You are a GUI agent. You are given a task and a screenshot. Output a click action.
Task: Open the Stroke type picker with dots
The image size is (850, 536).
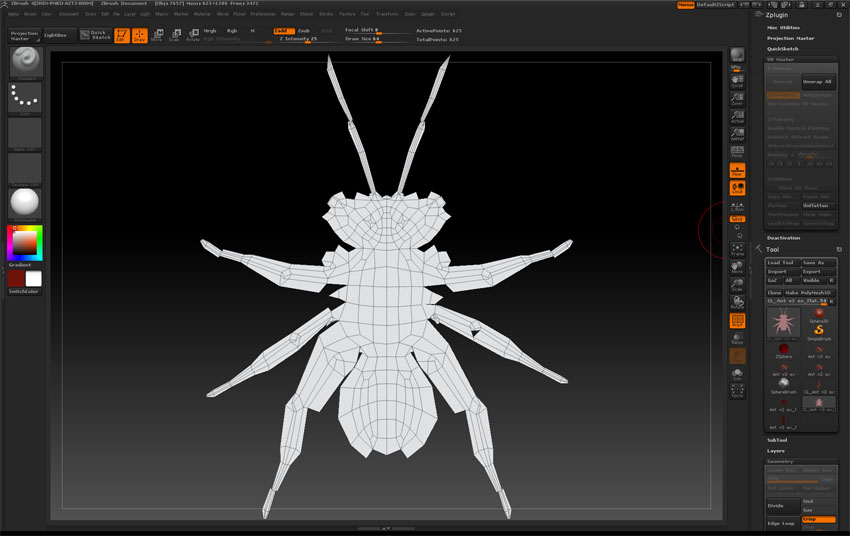pyautogui.click(x=25, y=99)
